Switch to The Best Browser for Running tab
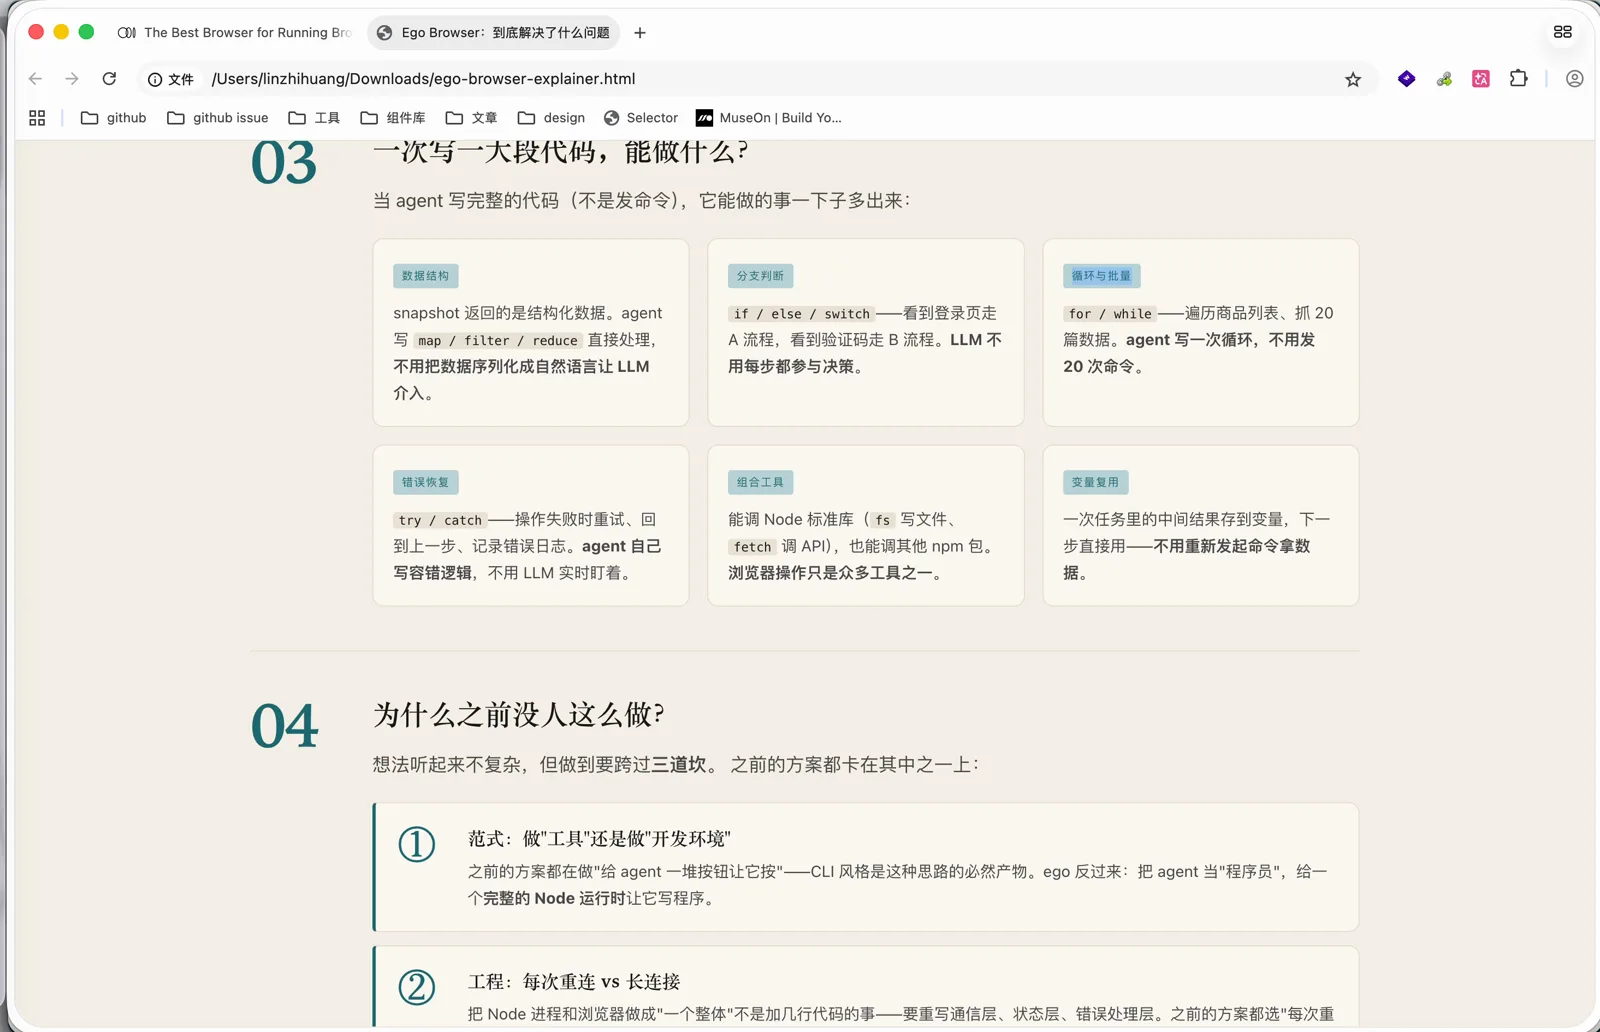The height and width of the screenshot is (1032, 1600). [x=235, y=33]
